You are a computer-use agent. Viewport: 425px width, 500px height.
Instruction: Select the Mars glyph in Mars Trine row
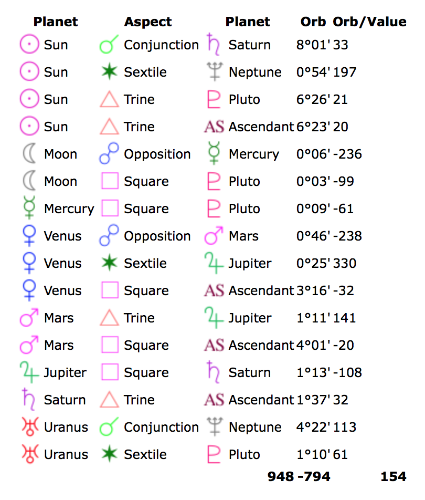point(29,317)
